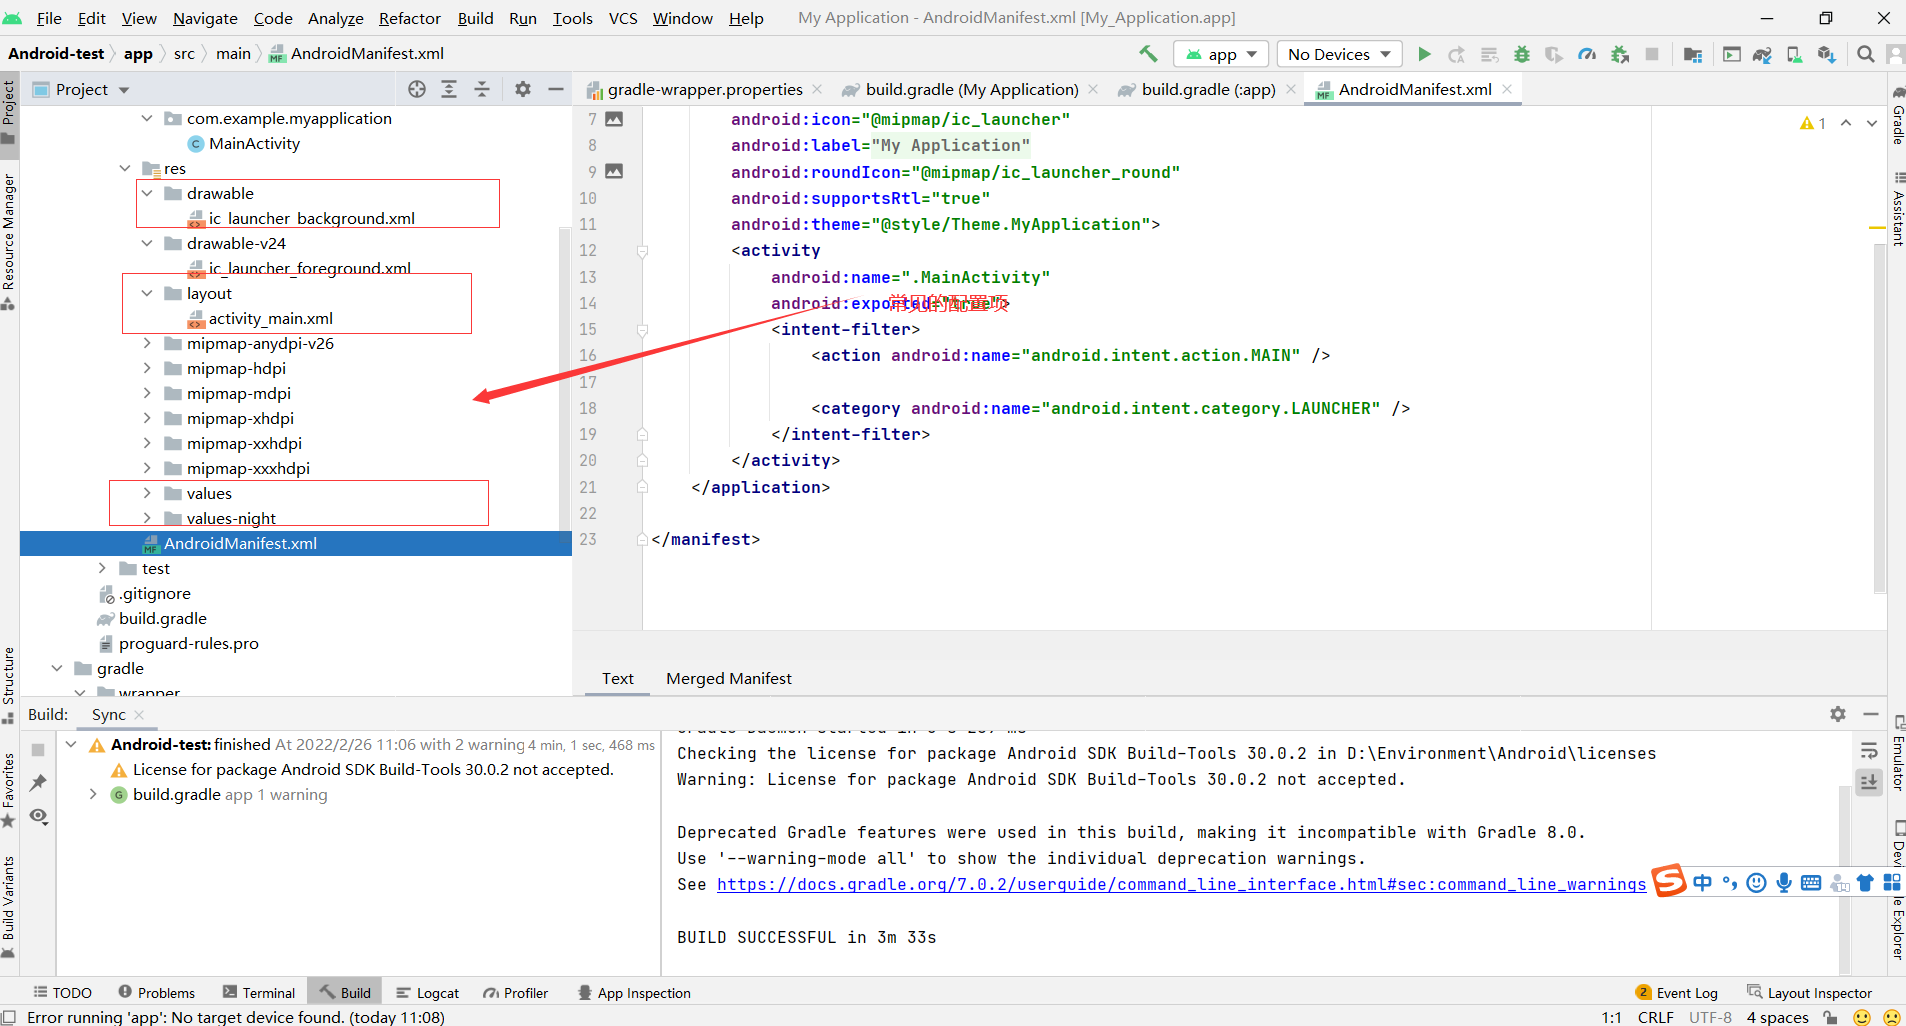The height and width of the screenshot is (1026, 1906).
Task: Click gutter image icon on line 9
Action: [x=614, y=171]
